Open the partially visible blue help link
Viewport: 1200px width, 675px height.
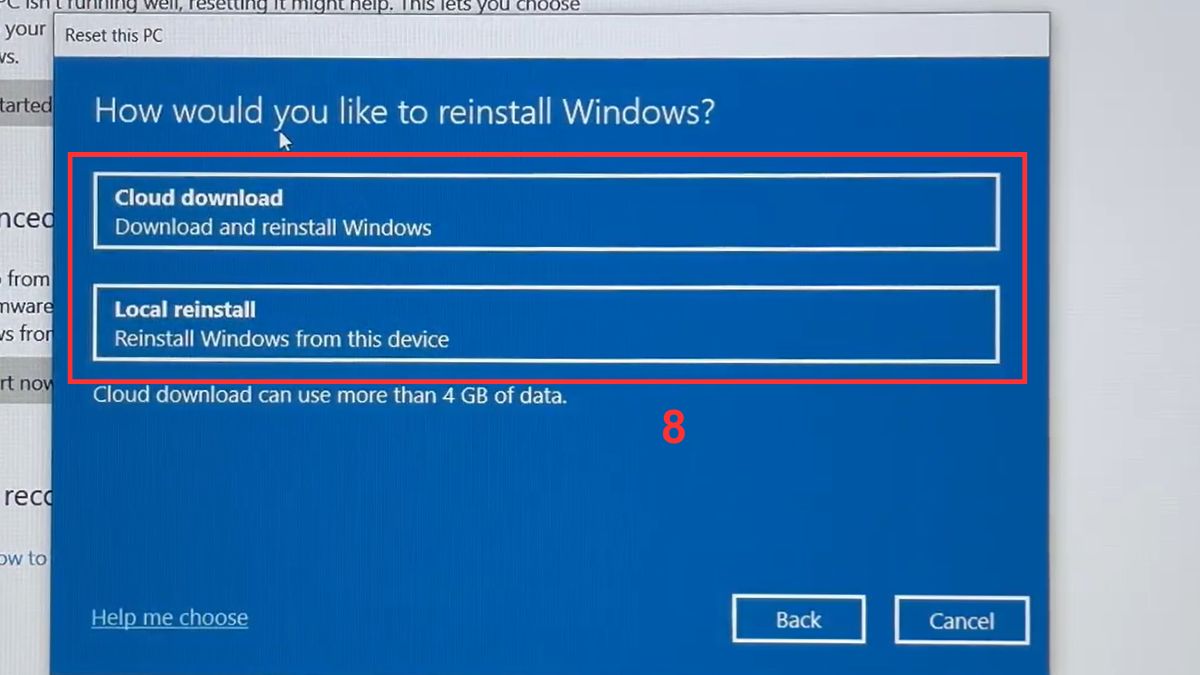(x=22, y=558)
